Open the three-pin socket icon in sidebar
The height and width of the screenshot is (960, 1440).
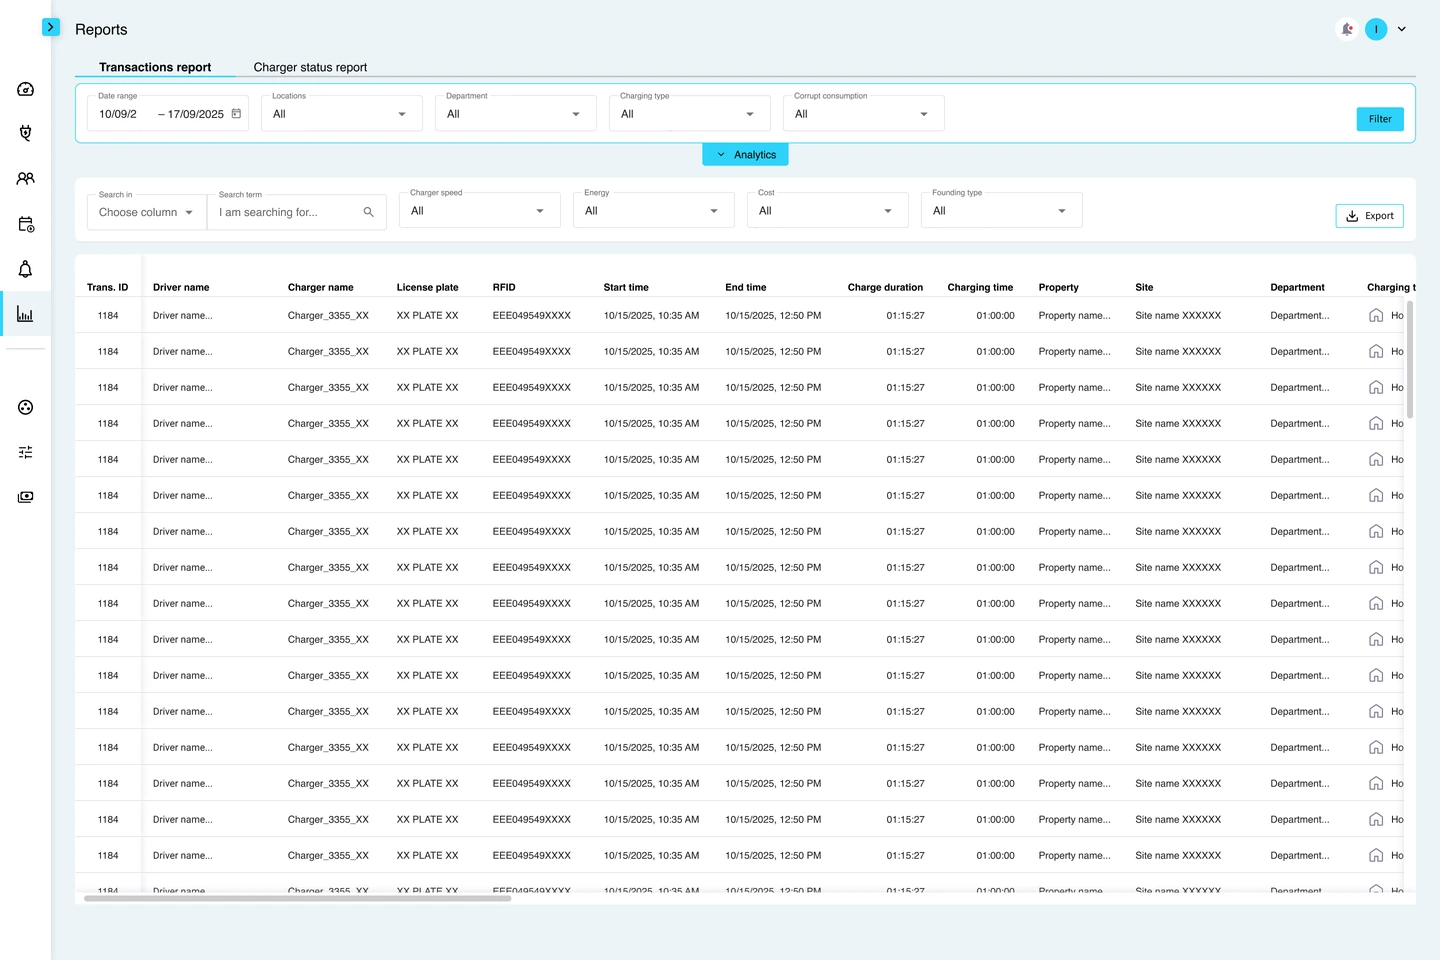point(26,407)
